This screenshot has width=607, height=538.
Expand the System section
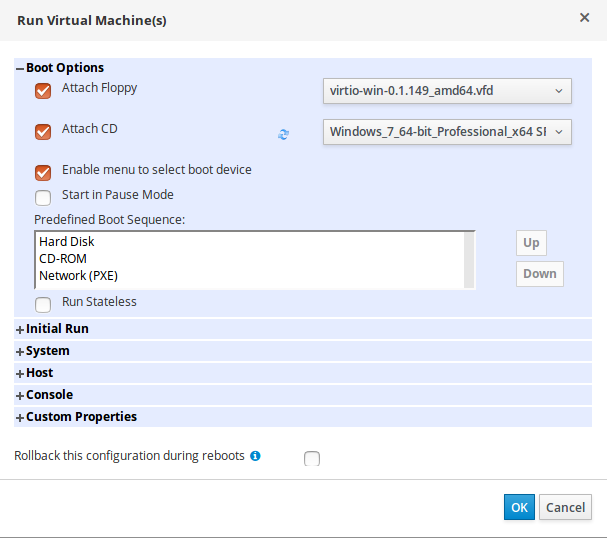click(46, 351)
